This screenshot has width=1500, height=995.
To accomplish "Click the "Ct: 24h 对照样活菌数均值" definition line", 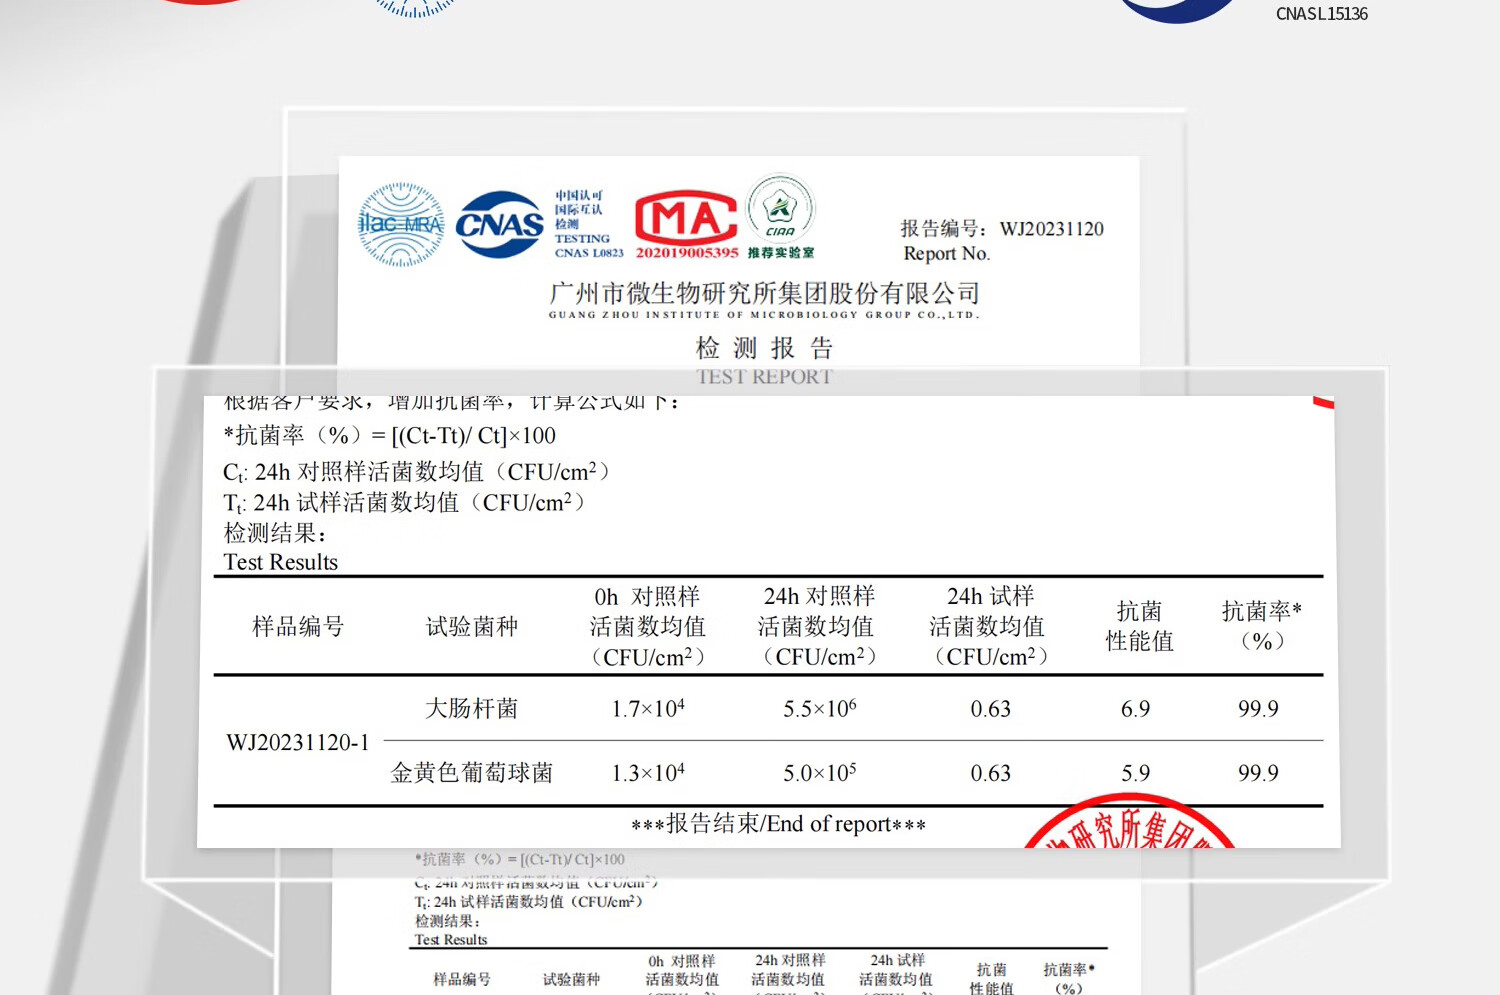I will pos(416,471).
